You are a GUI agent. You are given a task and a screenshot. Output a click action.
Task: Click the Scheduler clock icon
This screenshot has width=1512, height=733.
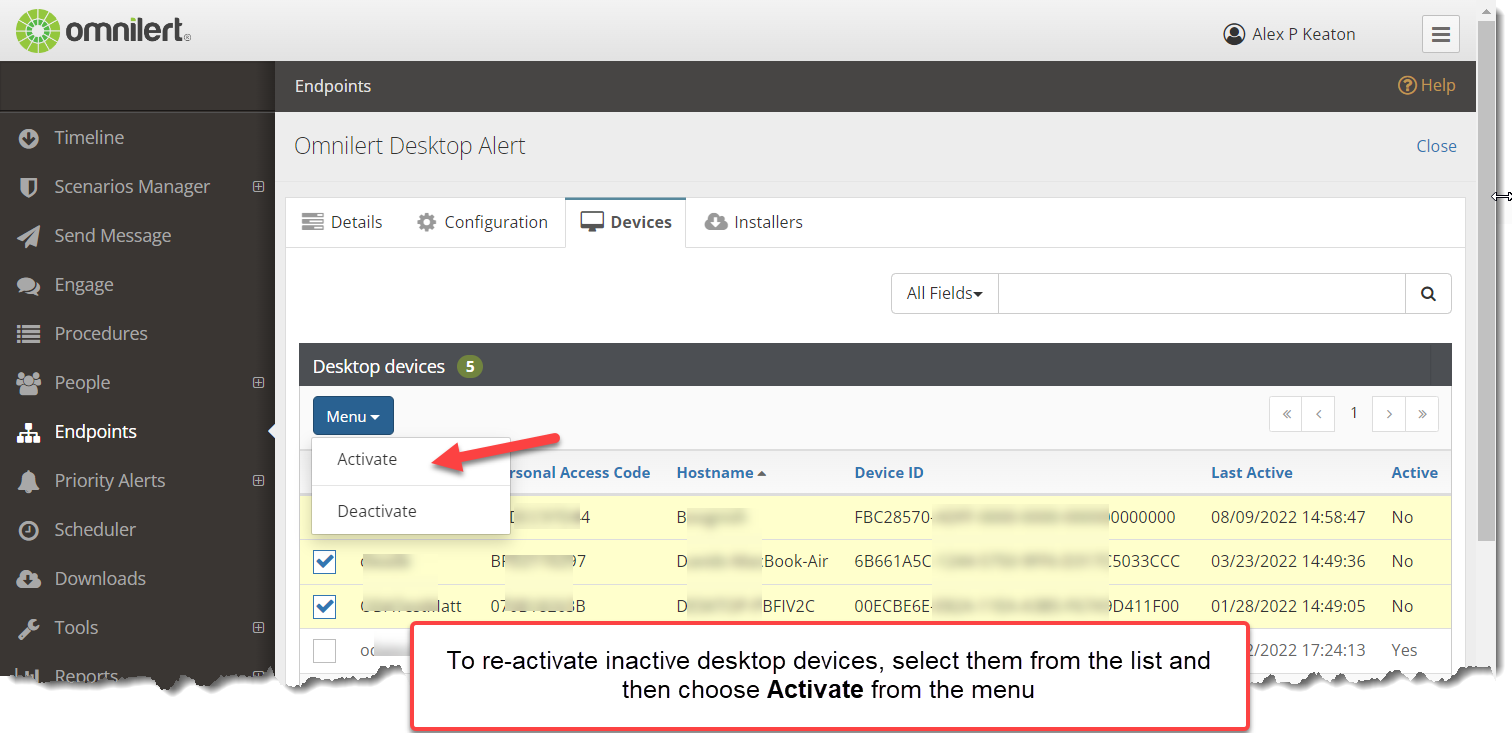click(x=29, y=530)
